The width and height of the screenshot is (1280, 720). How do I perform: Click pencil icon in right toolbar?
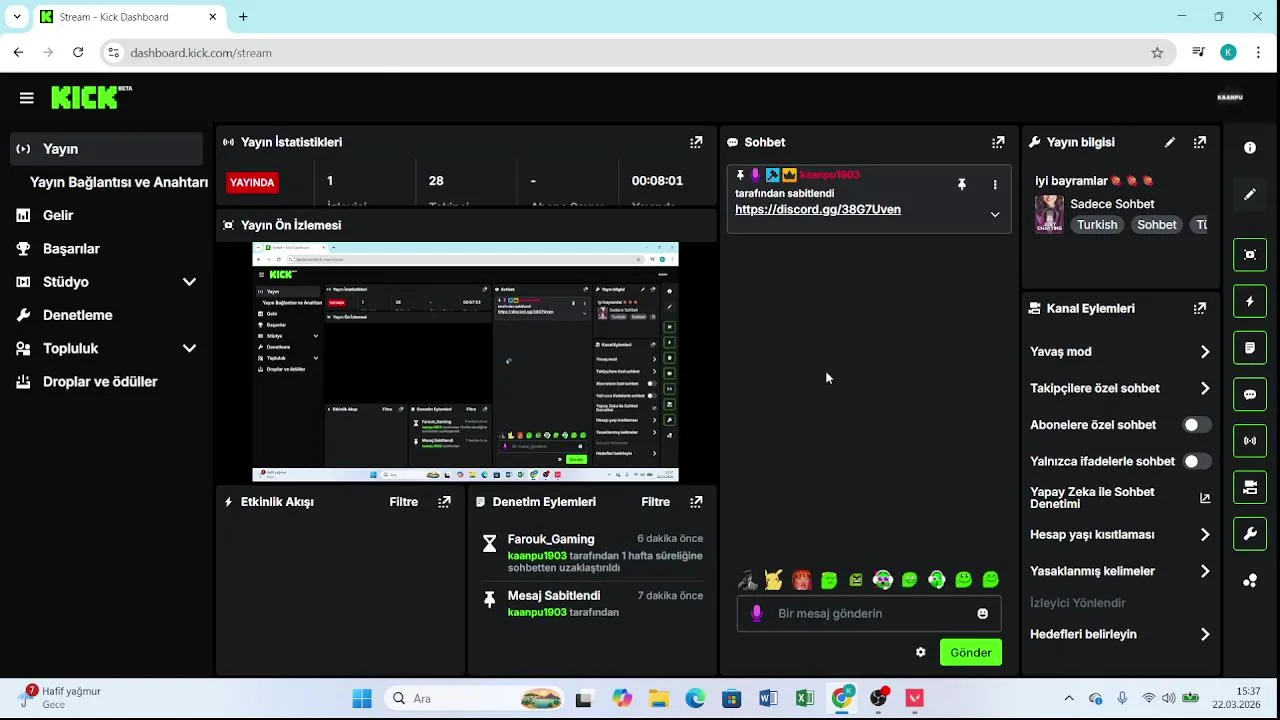[x=1250, y=194]
